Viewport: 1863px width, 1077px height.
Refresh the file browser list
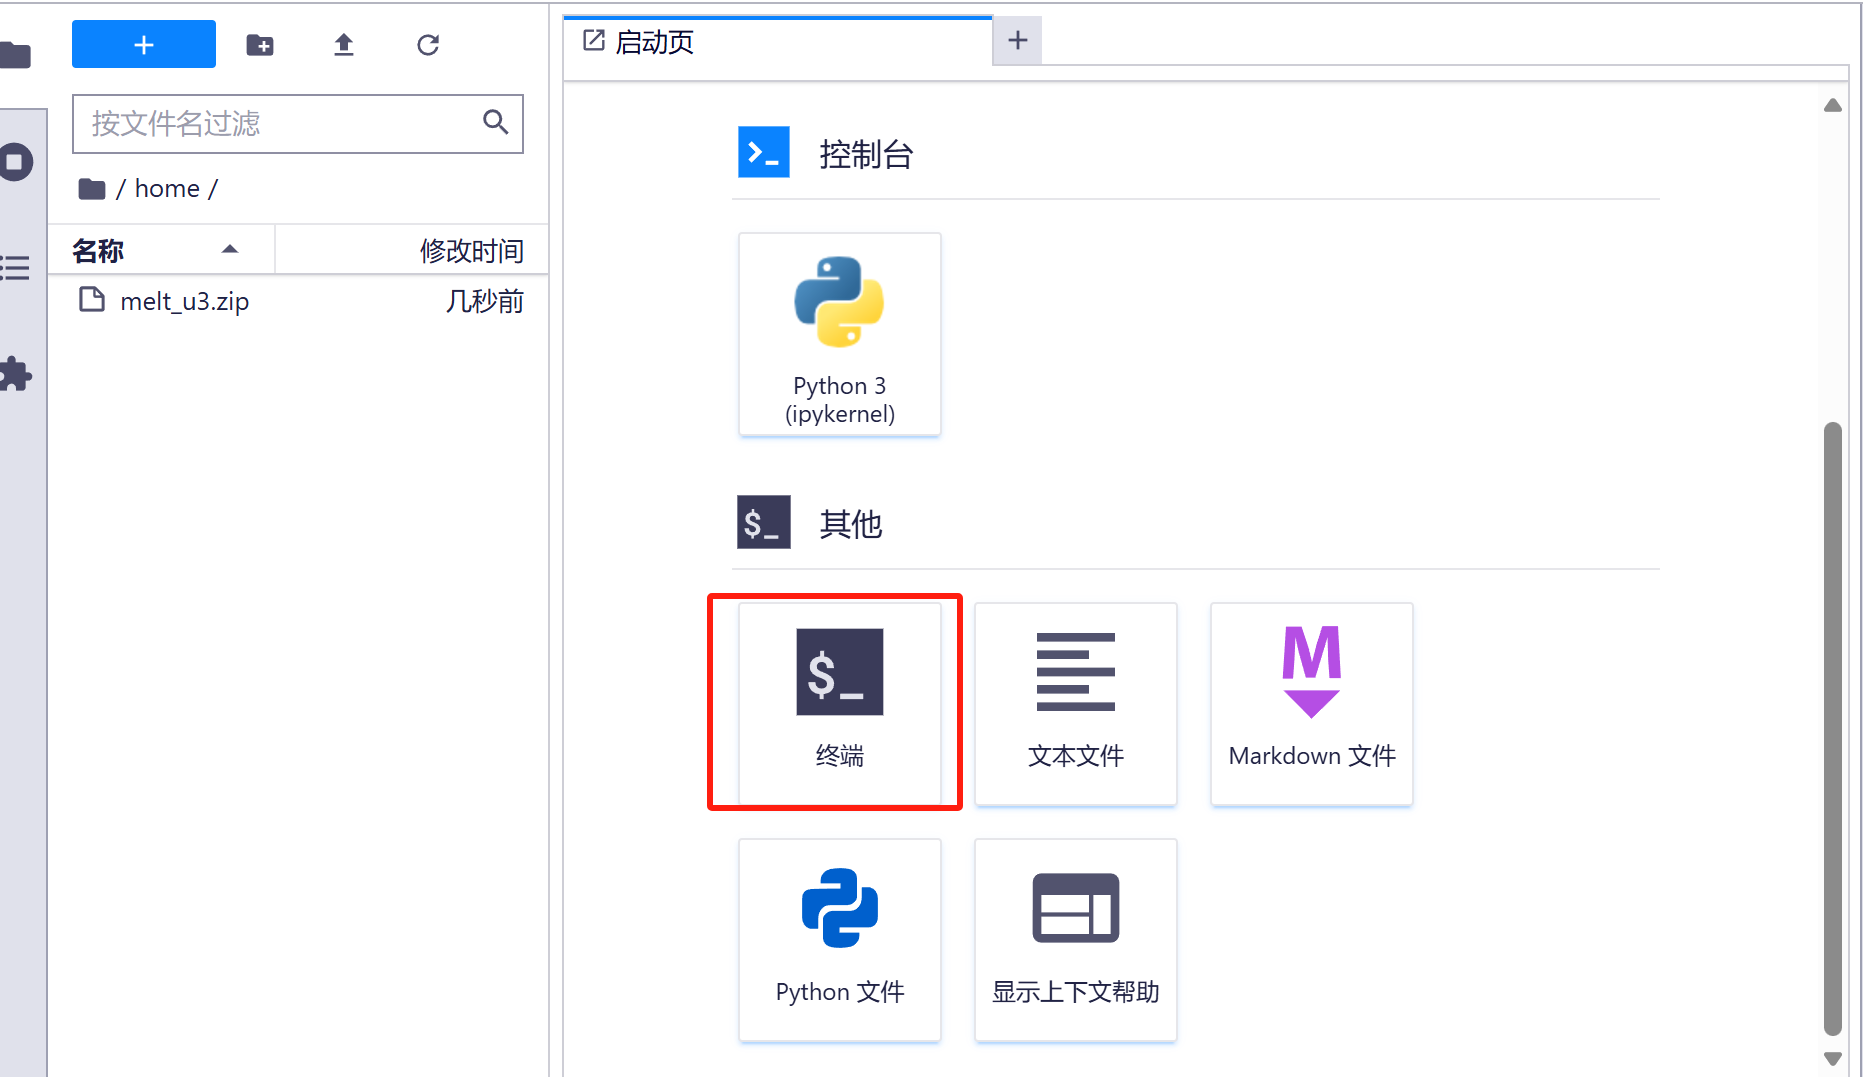click(x=428, y=45)
